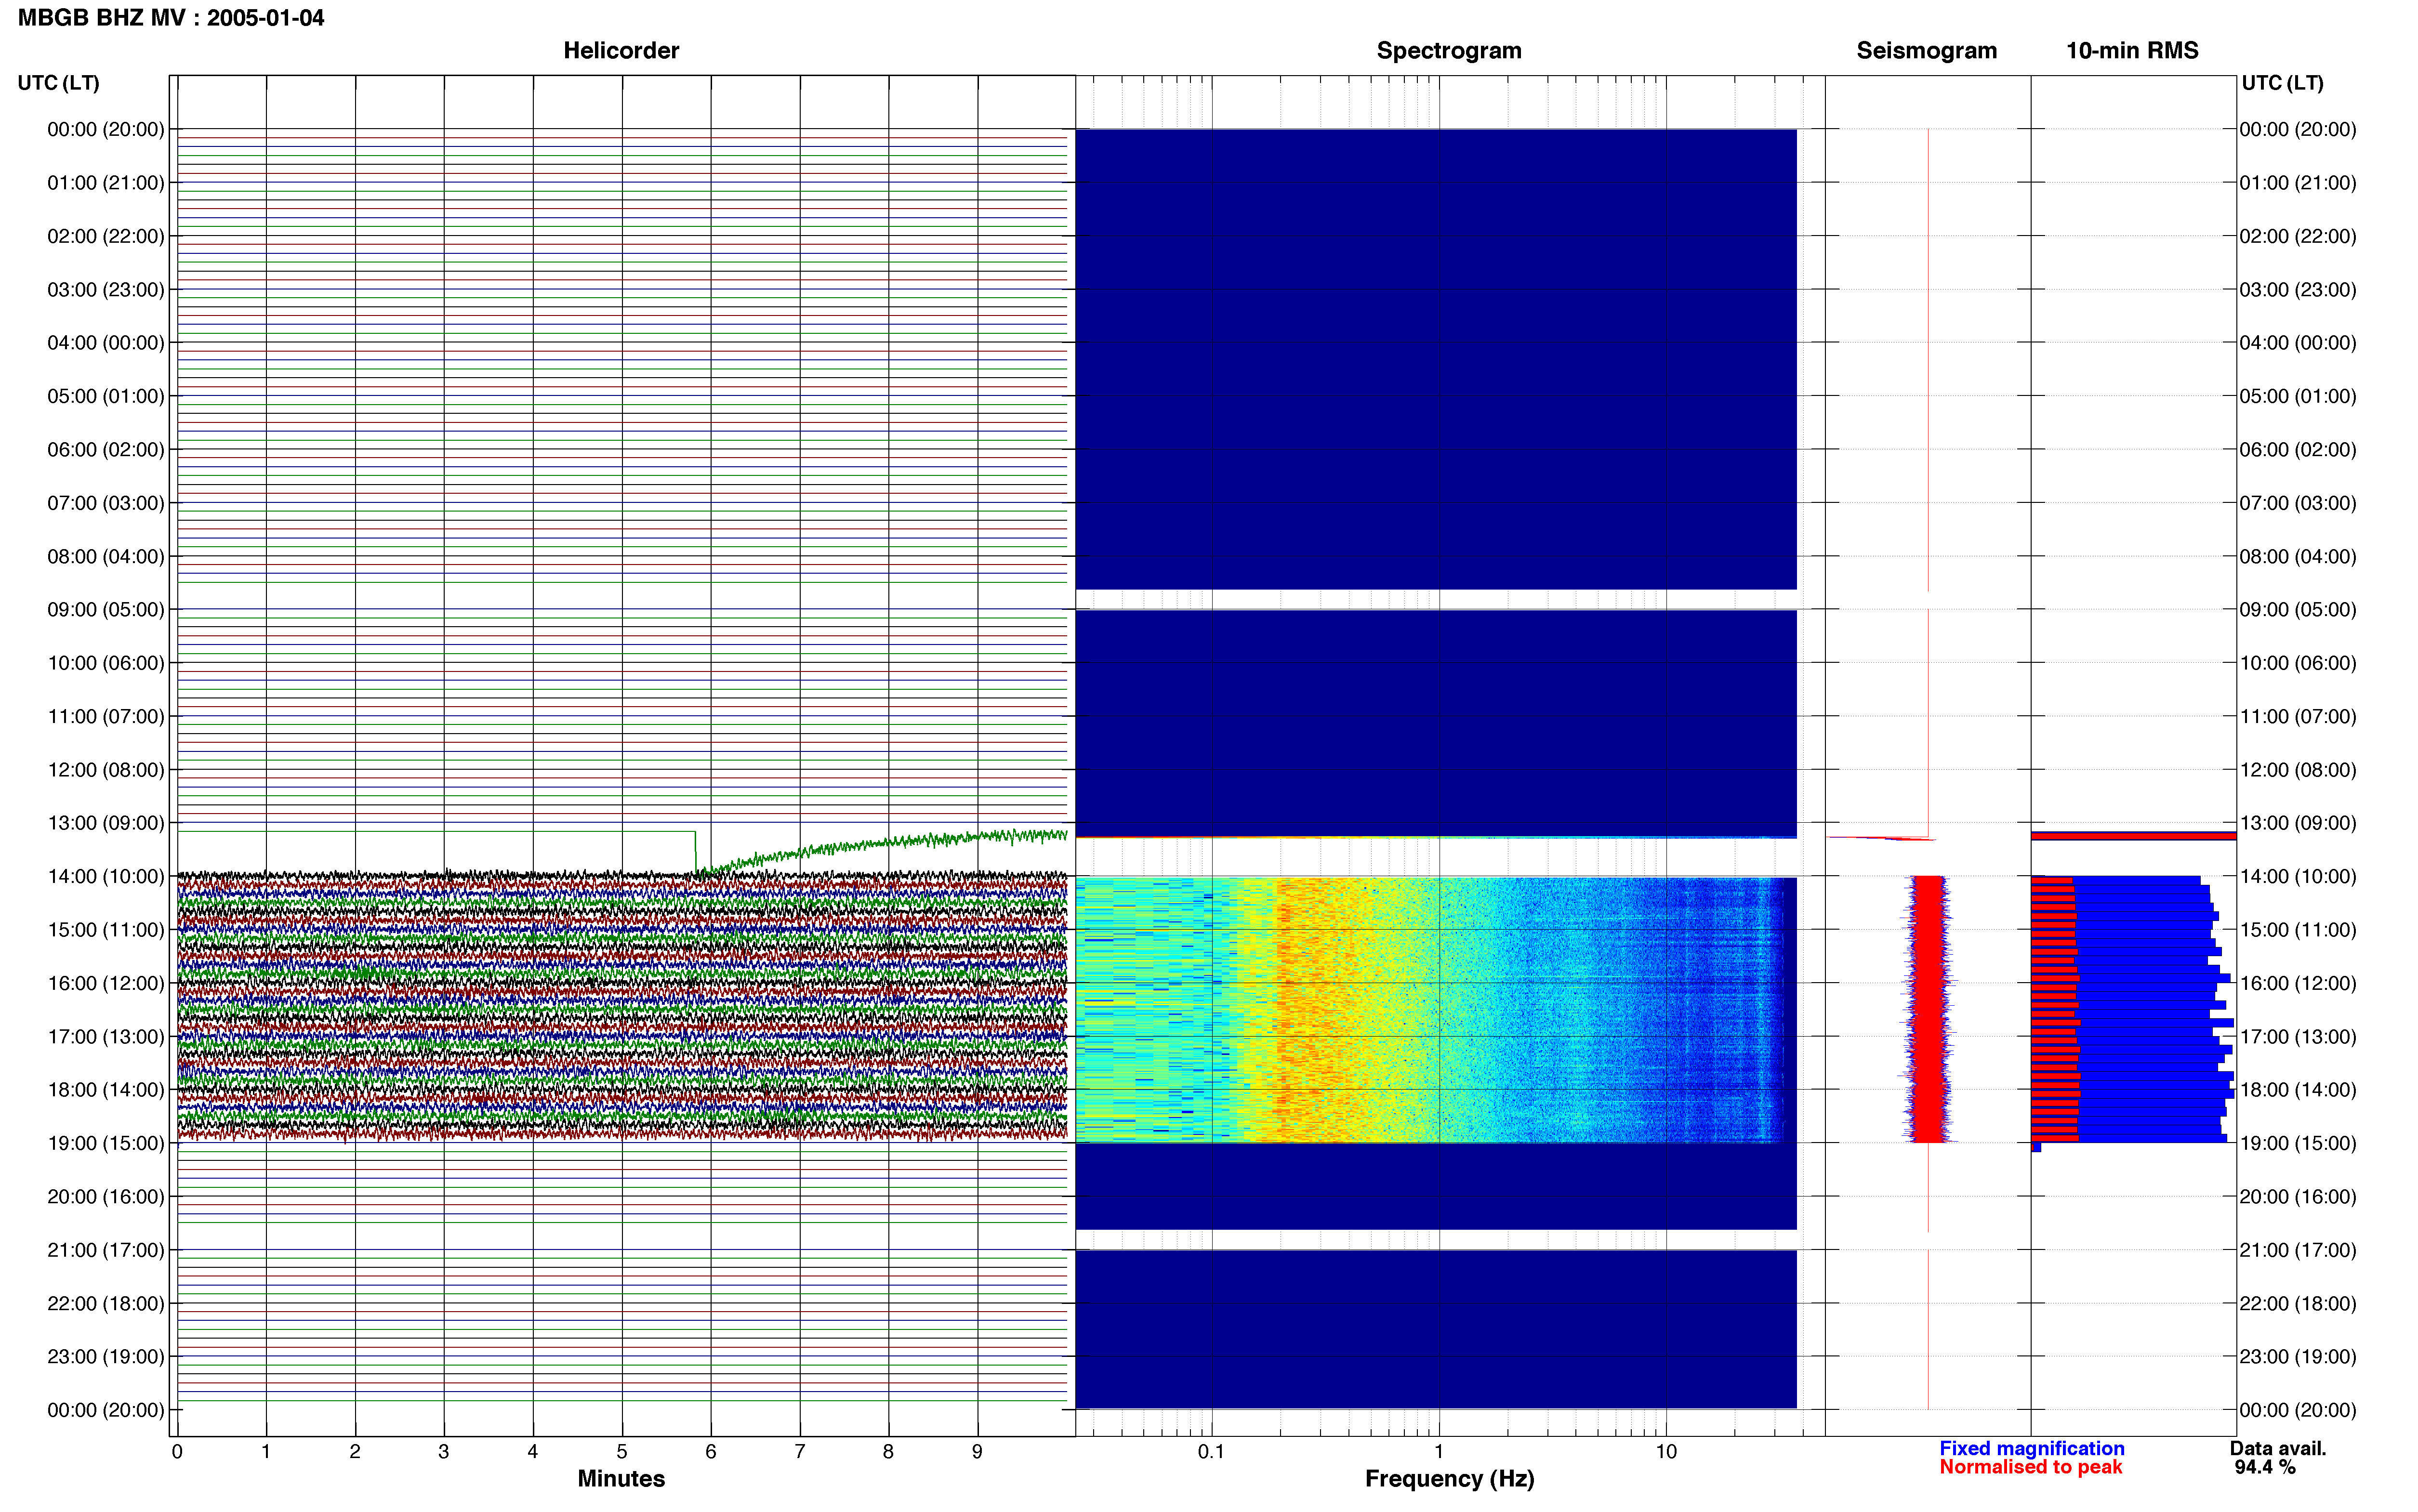
Task: Click left time label '17:00 (13:00)'
Action: point(106,1036)
